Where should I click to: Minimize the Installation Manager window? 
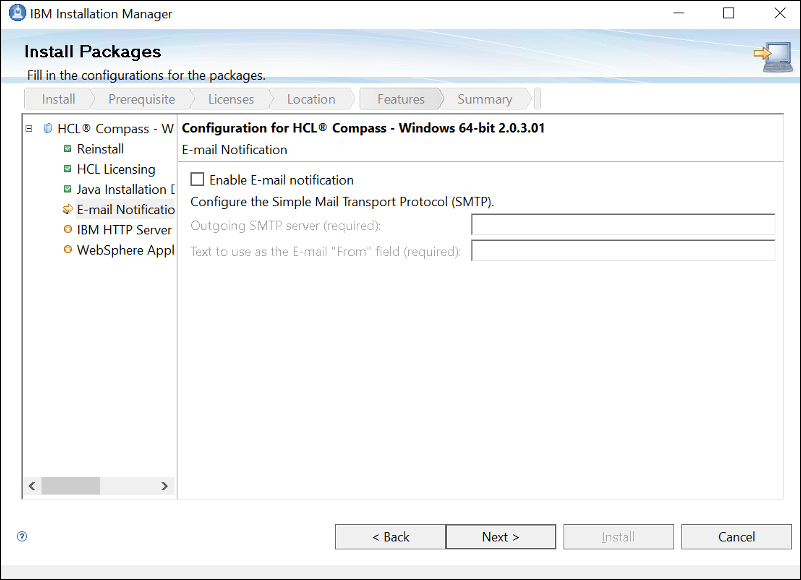[x=679, y=13]
